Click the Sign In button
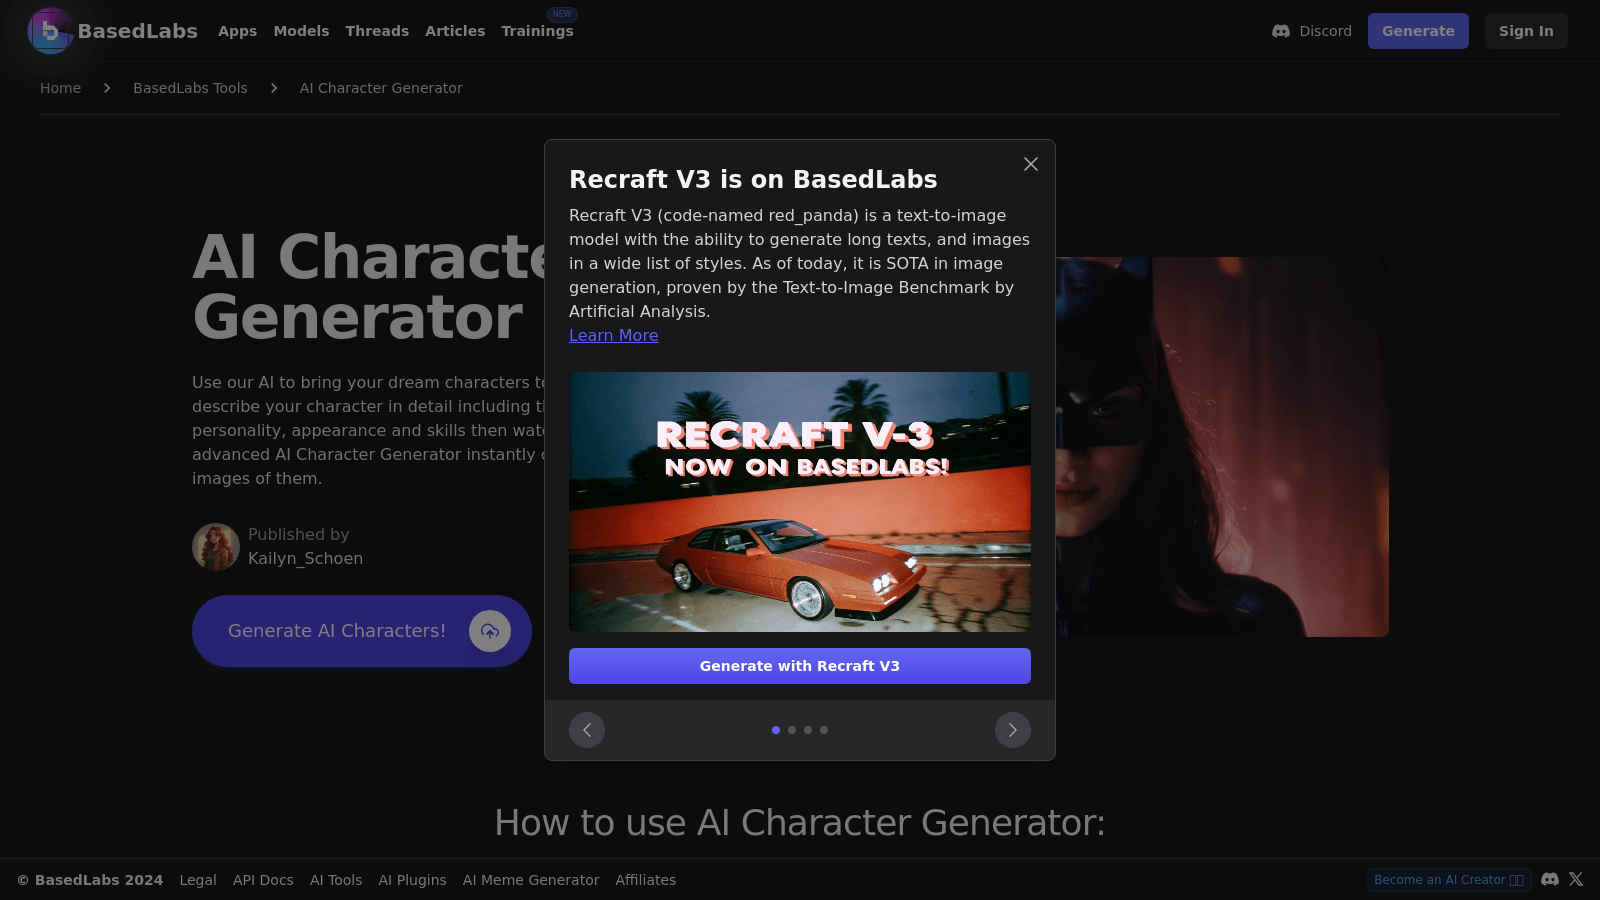The width and height of the screenshot is (1600, 900). (1526, 31)
